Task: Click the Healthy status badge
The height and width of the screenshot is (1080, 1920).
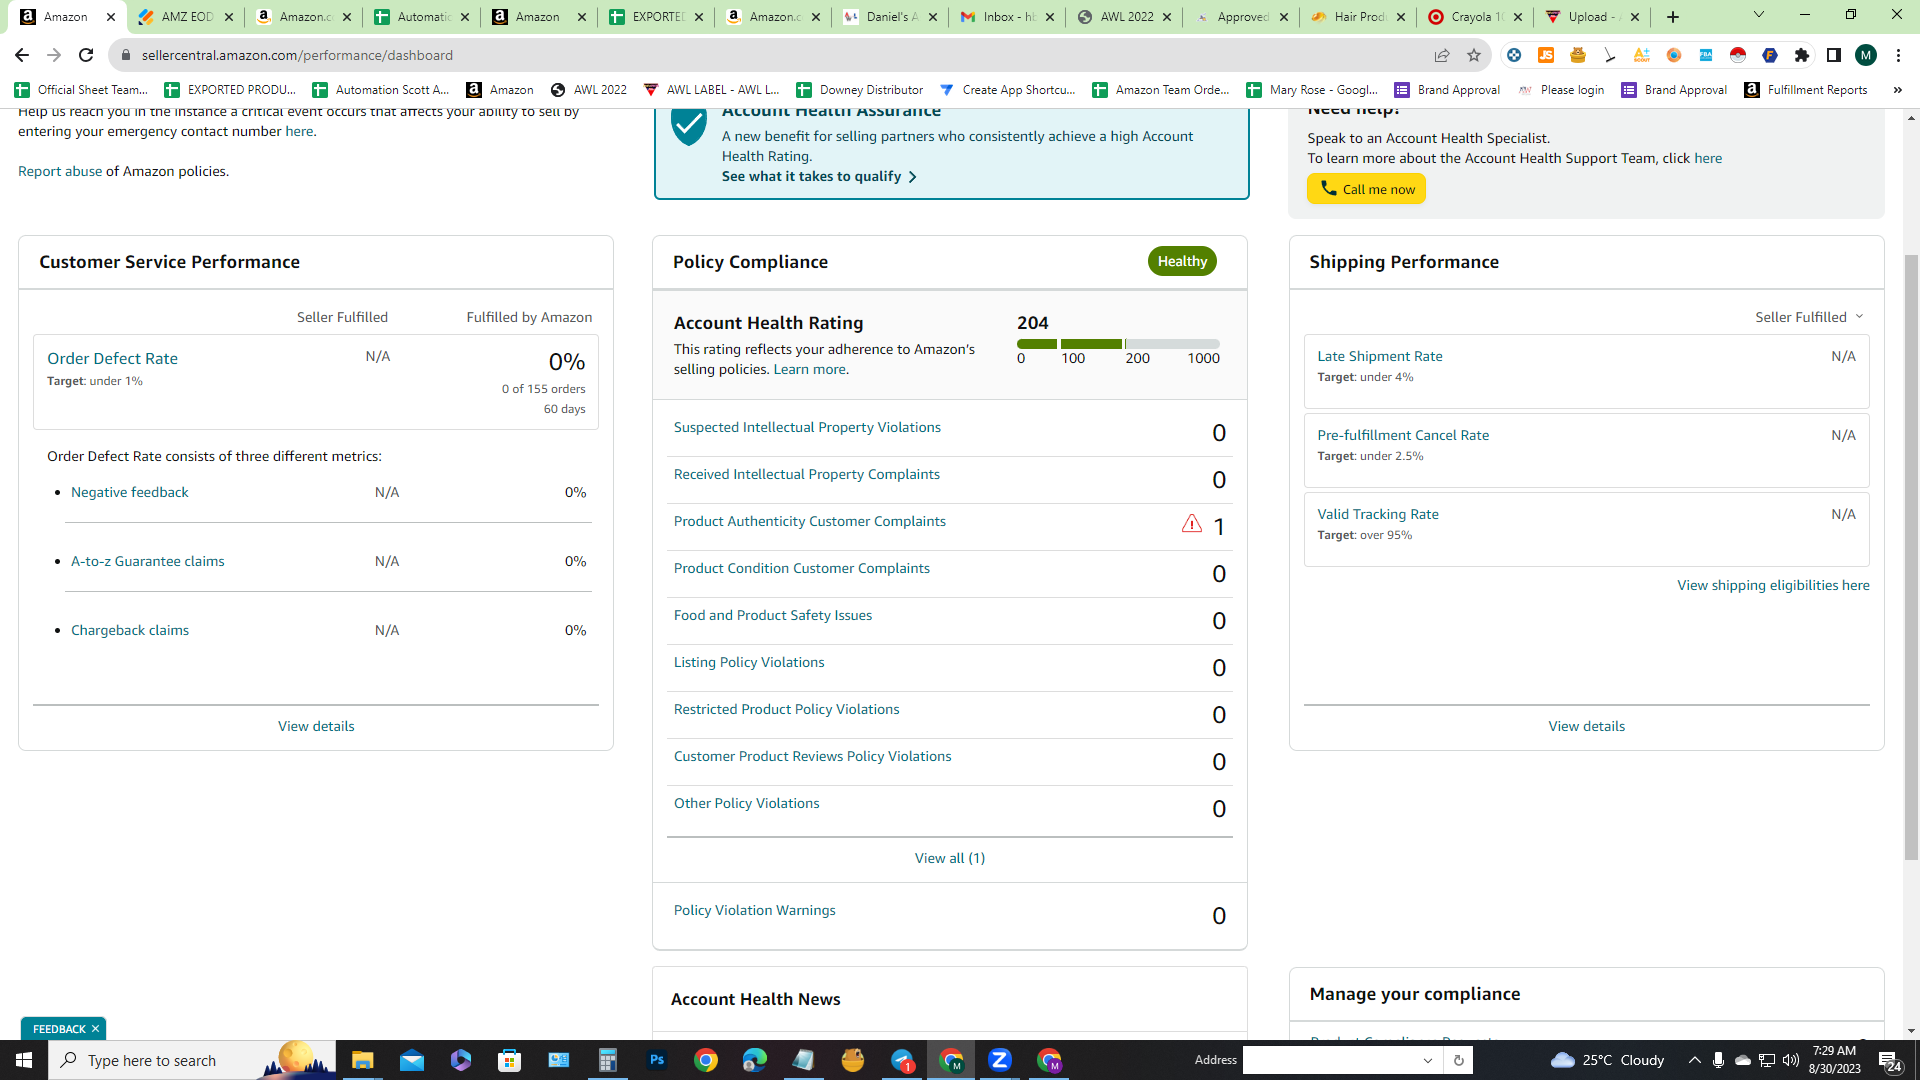Action: [x=1182, y=262]
